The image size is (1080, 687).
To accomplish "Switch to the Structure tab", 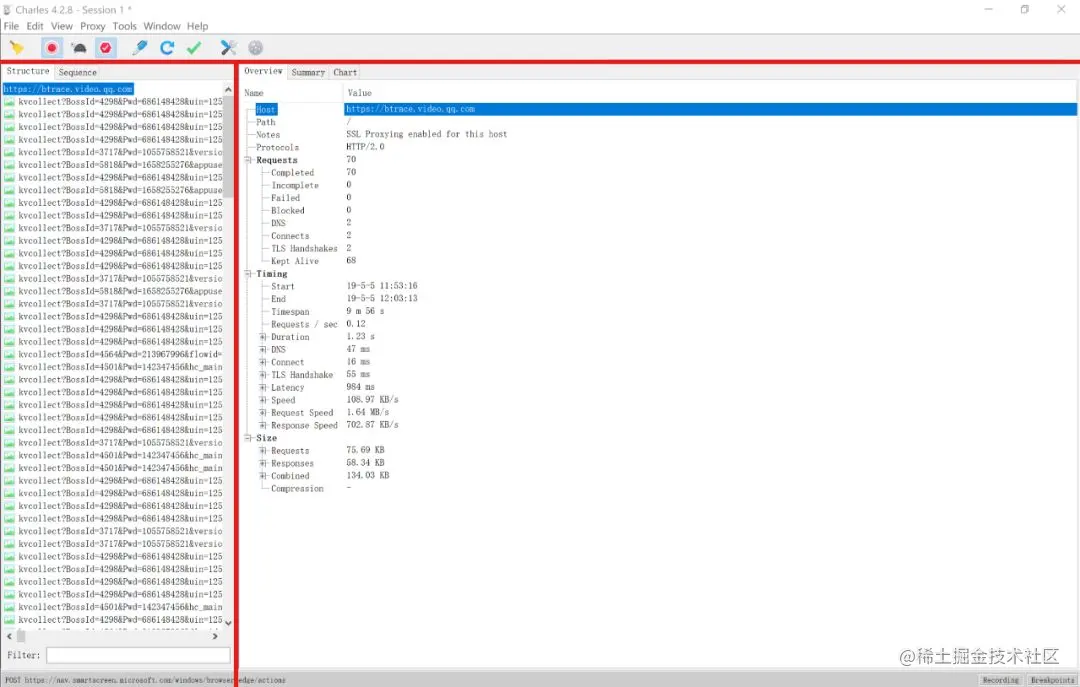I will [x=28, y=71].
